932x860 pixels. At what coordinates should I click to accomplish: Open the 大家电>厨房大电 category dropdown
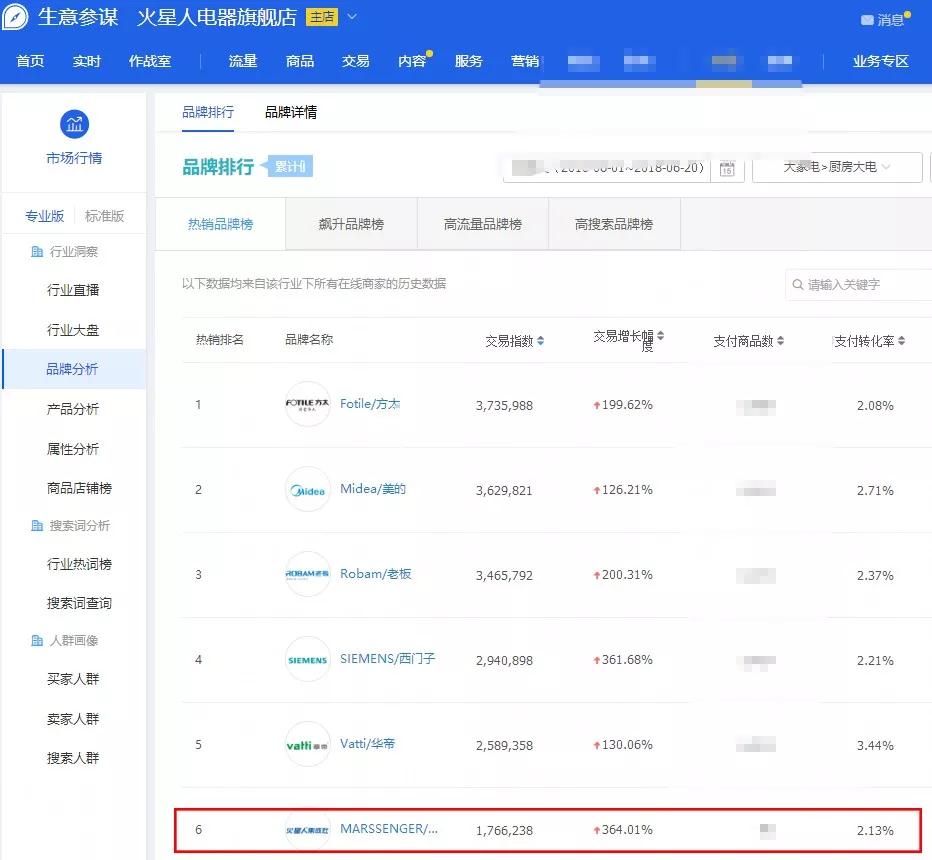pyautogui.click(x=837, y=167)
